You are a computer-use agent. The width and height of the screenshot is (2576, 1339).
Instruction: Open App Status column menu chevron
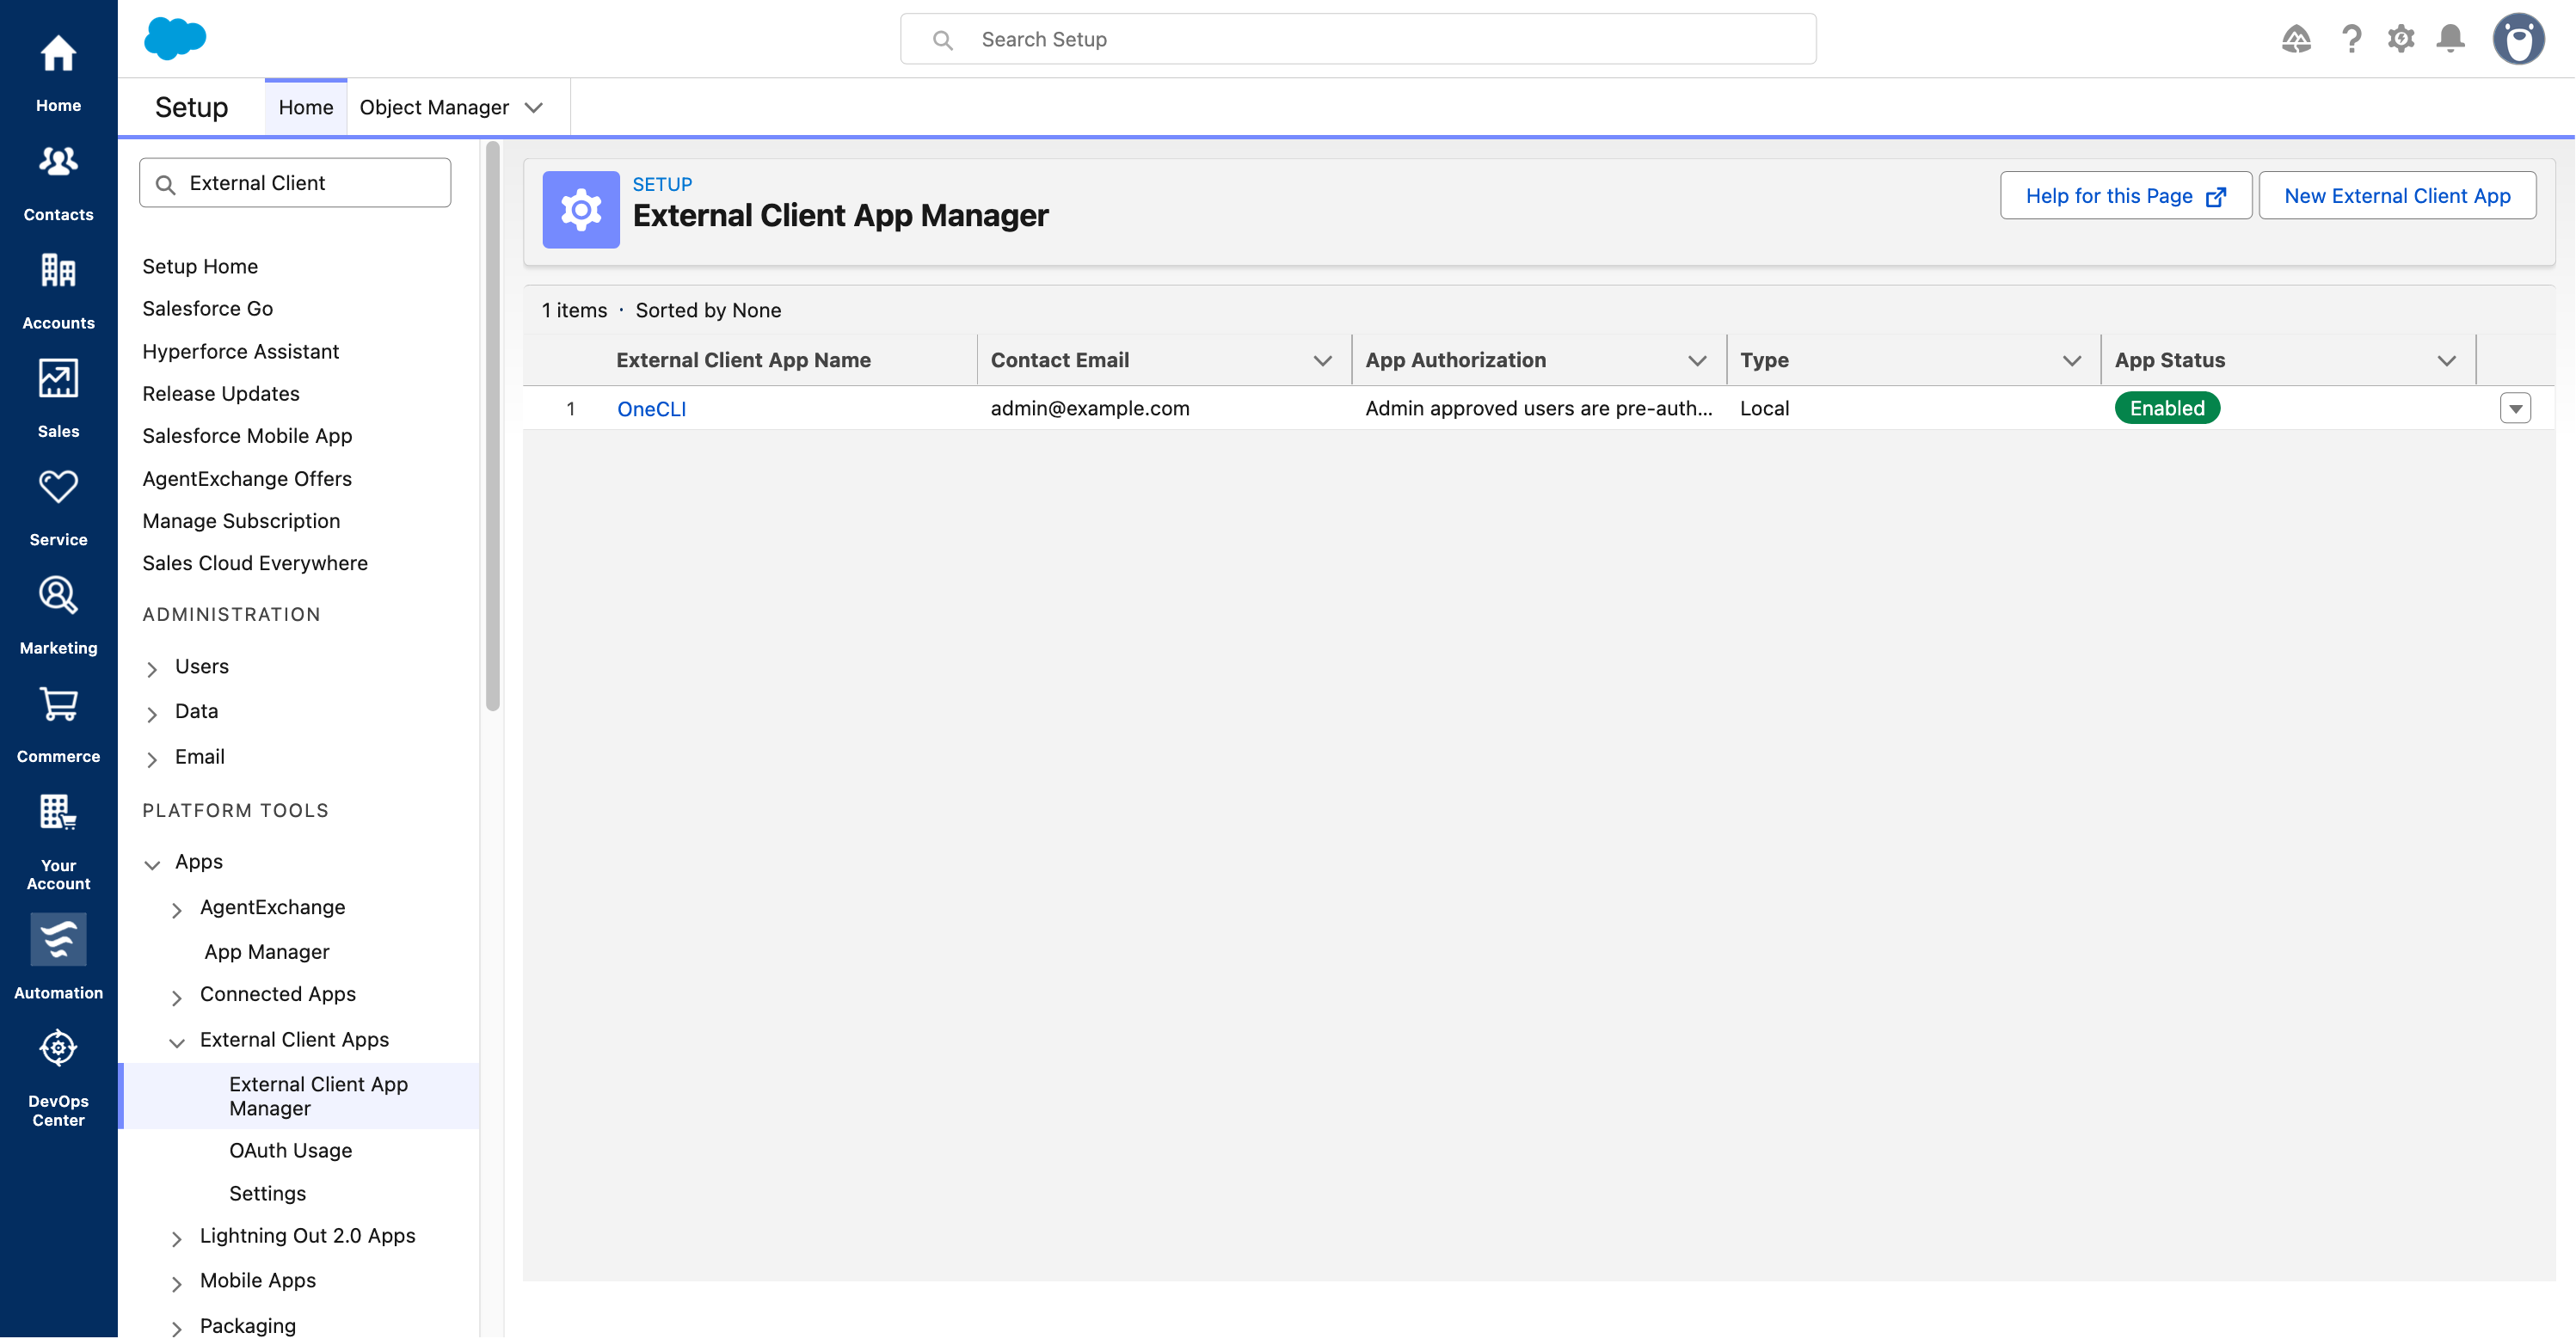pos(2447,360)
